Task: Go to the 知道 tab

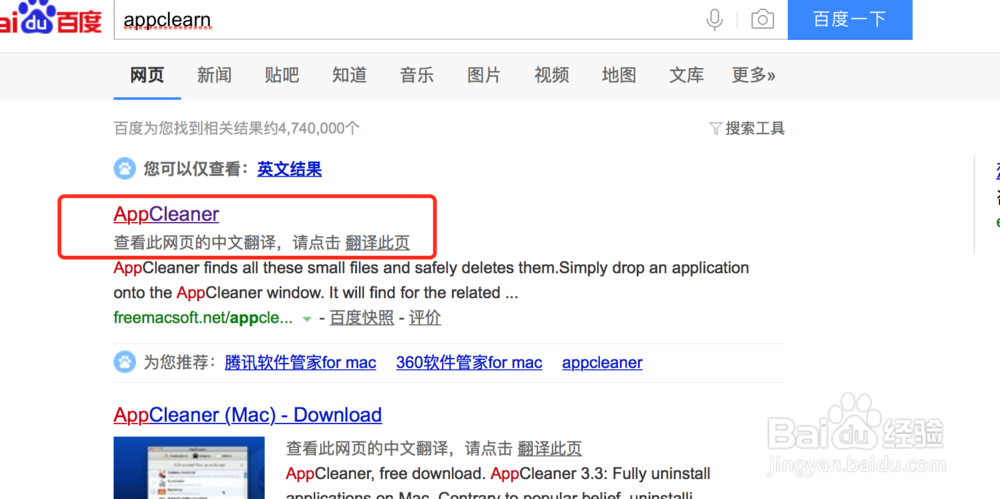Action: tap(349, 75)
